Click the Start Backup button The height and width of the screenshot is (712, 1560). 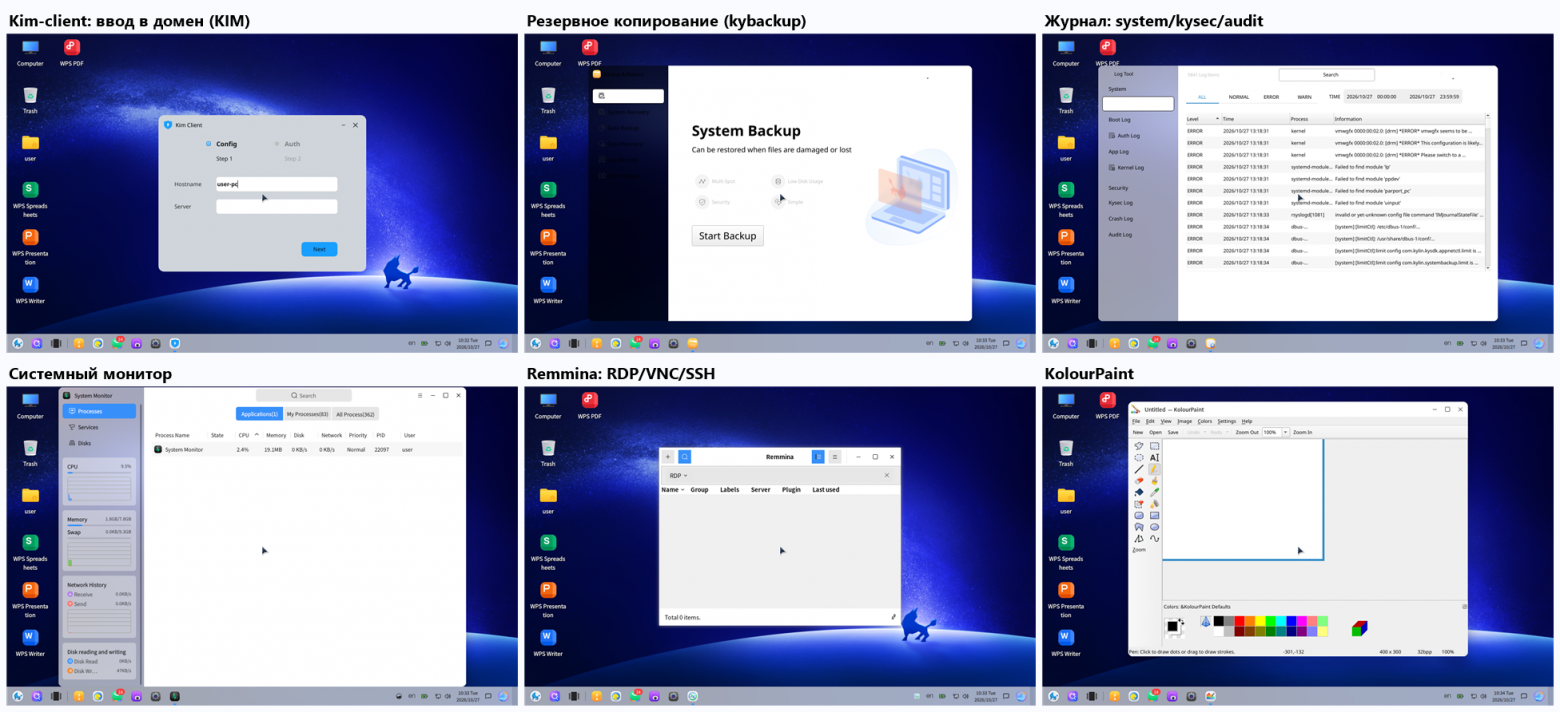pyautogui.click(x=727, y=236)
